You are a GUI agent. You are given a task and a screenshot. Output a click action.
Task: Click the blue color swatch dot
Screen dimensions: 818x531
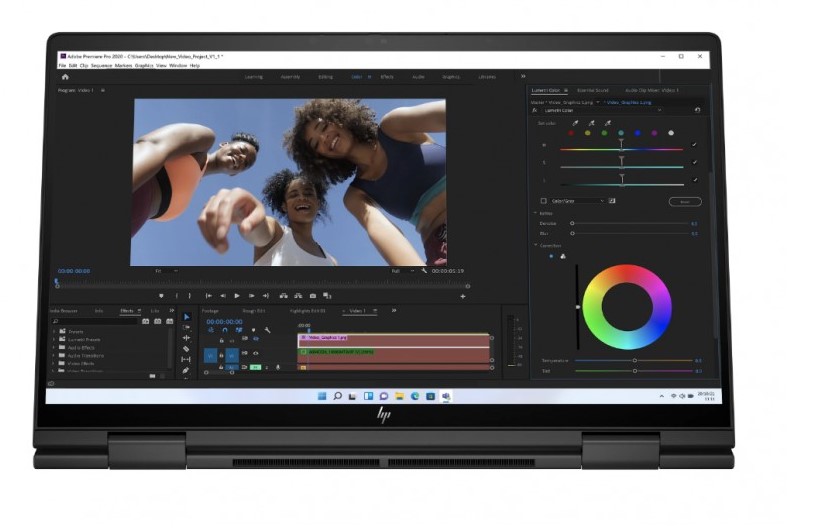click(637, 133)
